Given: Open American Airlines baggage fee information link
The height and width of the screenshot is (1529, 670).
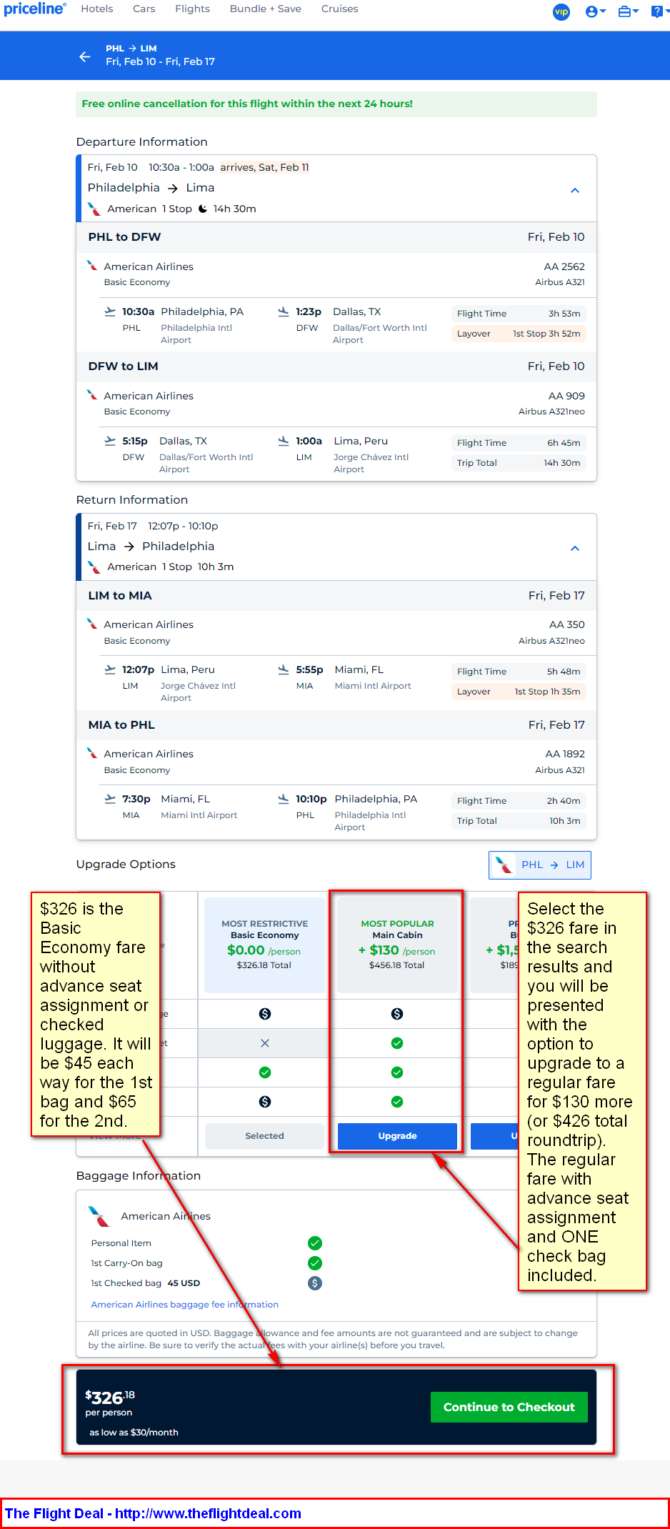Looking at the screenshot, I should click(185, 1304).
